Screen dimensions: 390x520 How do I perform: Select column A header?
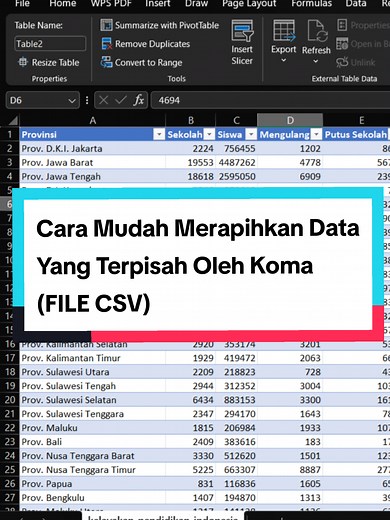click(x=92, y=120)
